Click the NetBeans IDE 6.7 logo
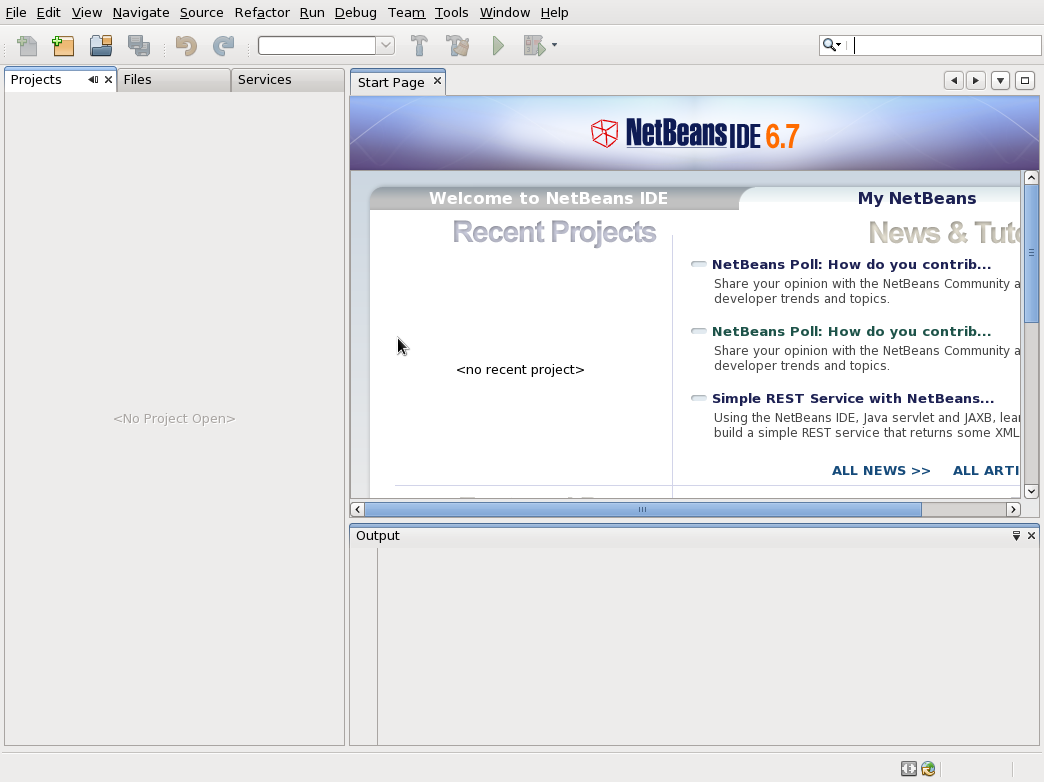The width and height of the screenshot is (1044, 782). click(x=694, y=134)
